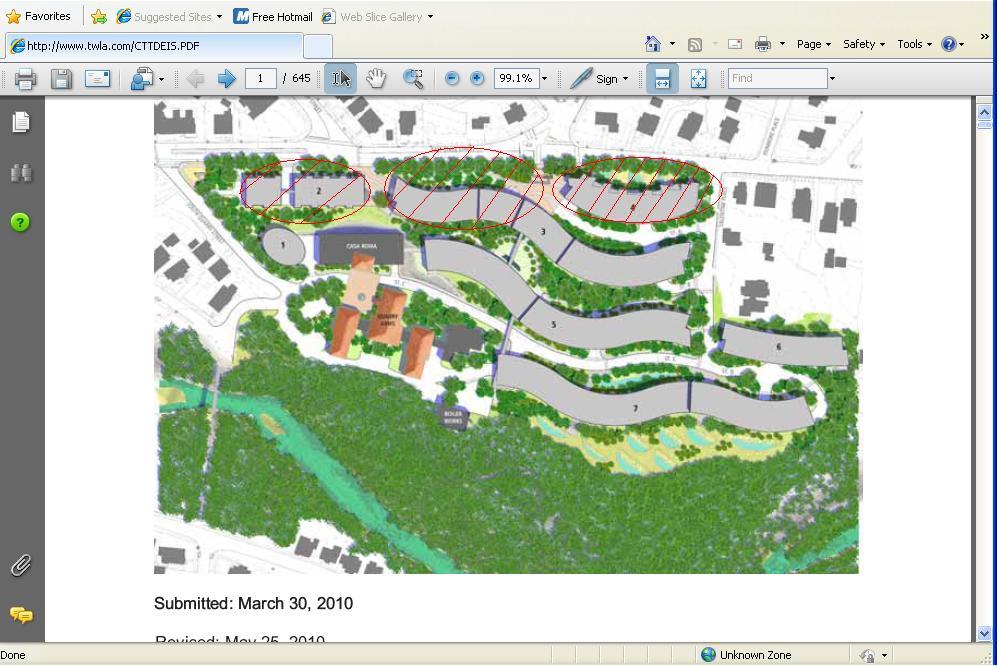Click the Free Hotmail link

tap(273, 17)
